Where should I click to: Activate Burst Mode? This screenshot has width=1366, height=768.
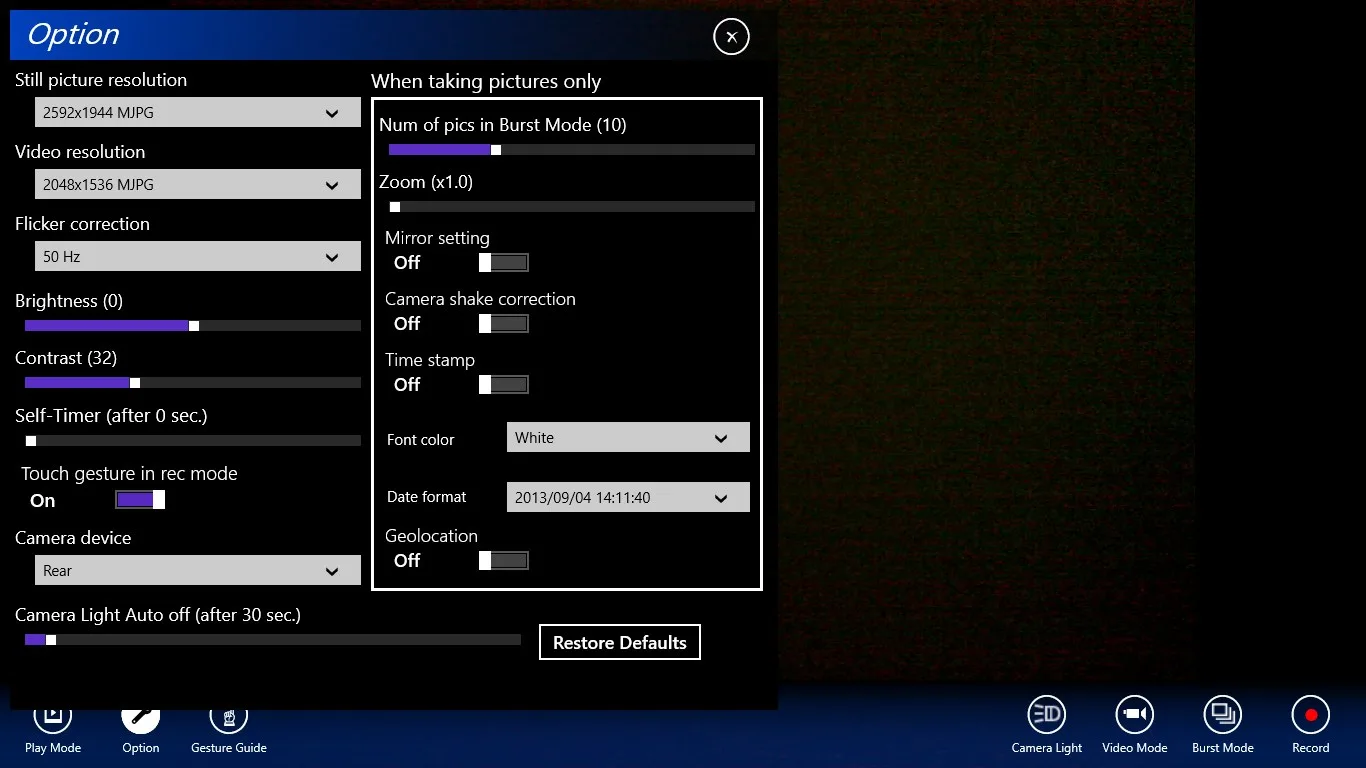1223,726
